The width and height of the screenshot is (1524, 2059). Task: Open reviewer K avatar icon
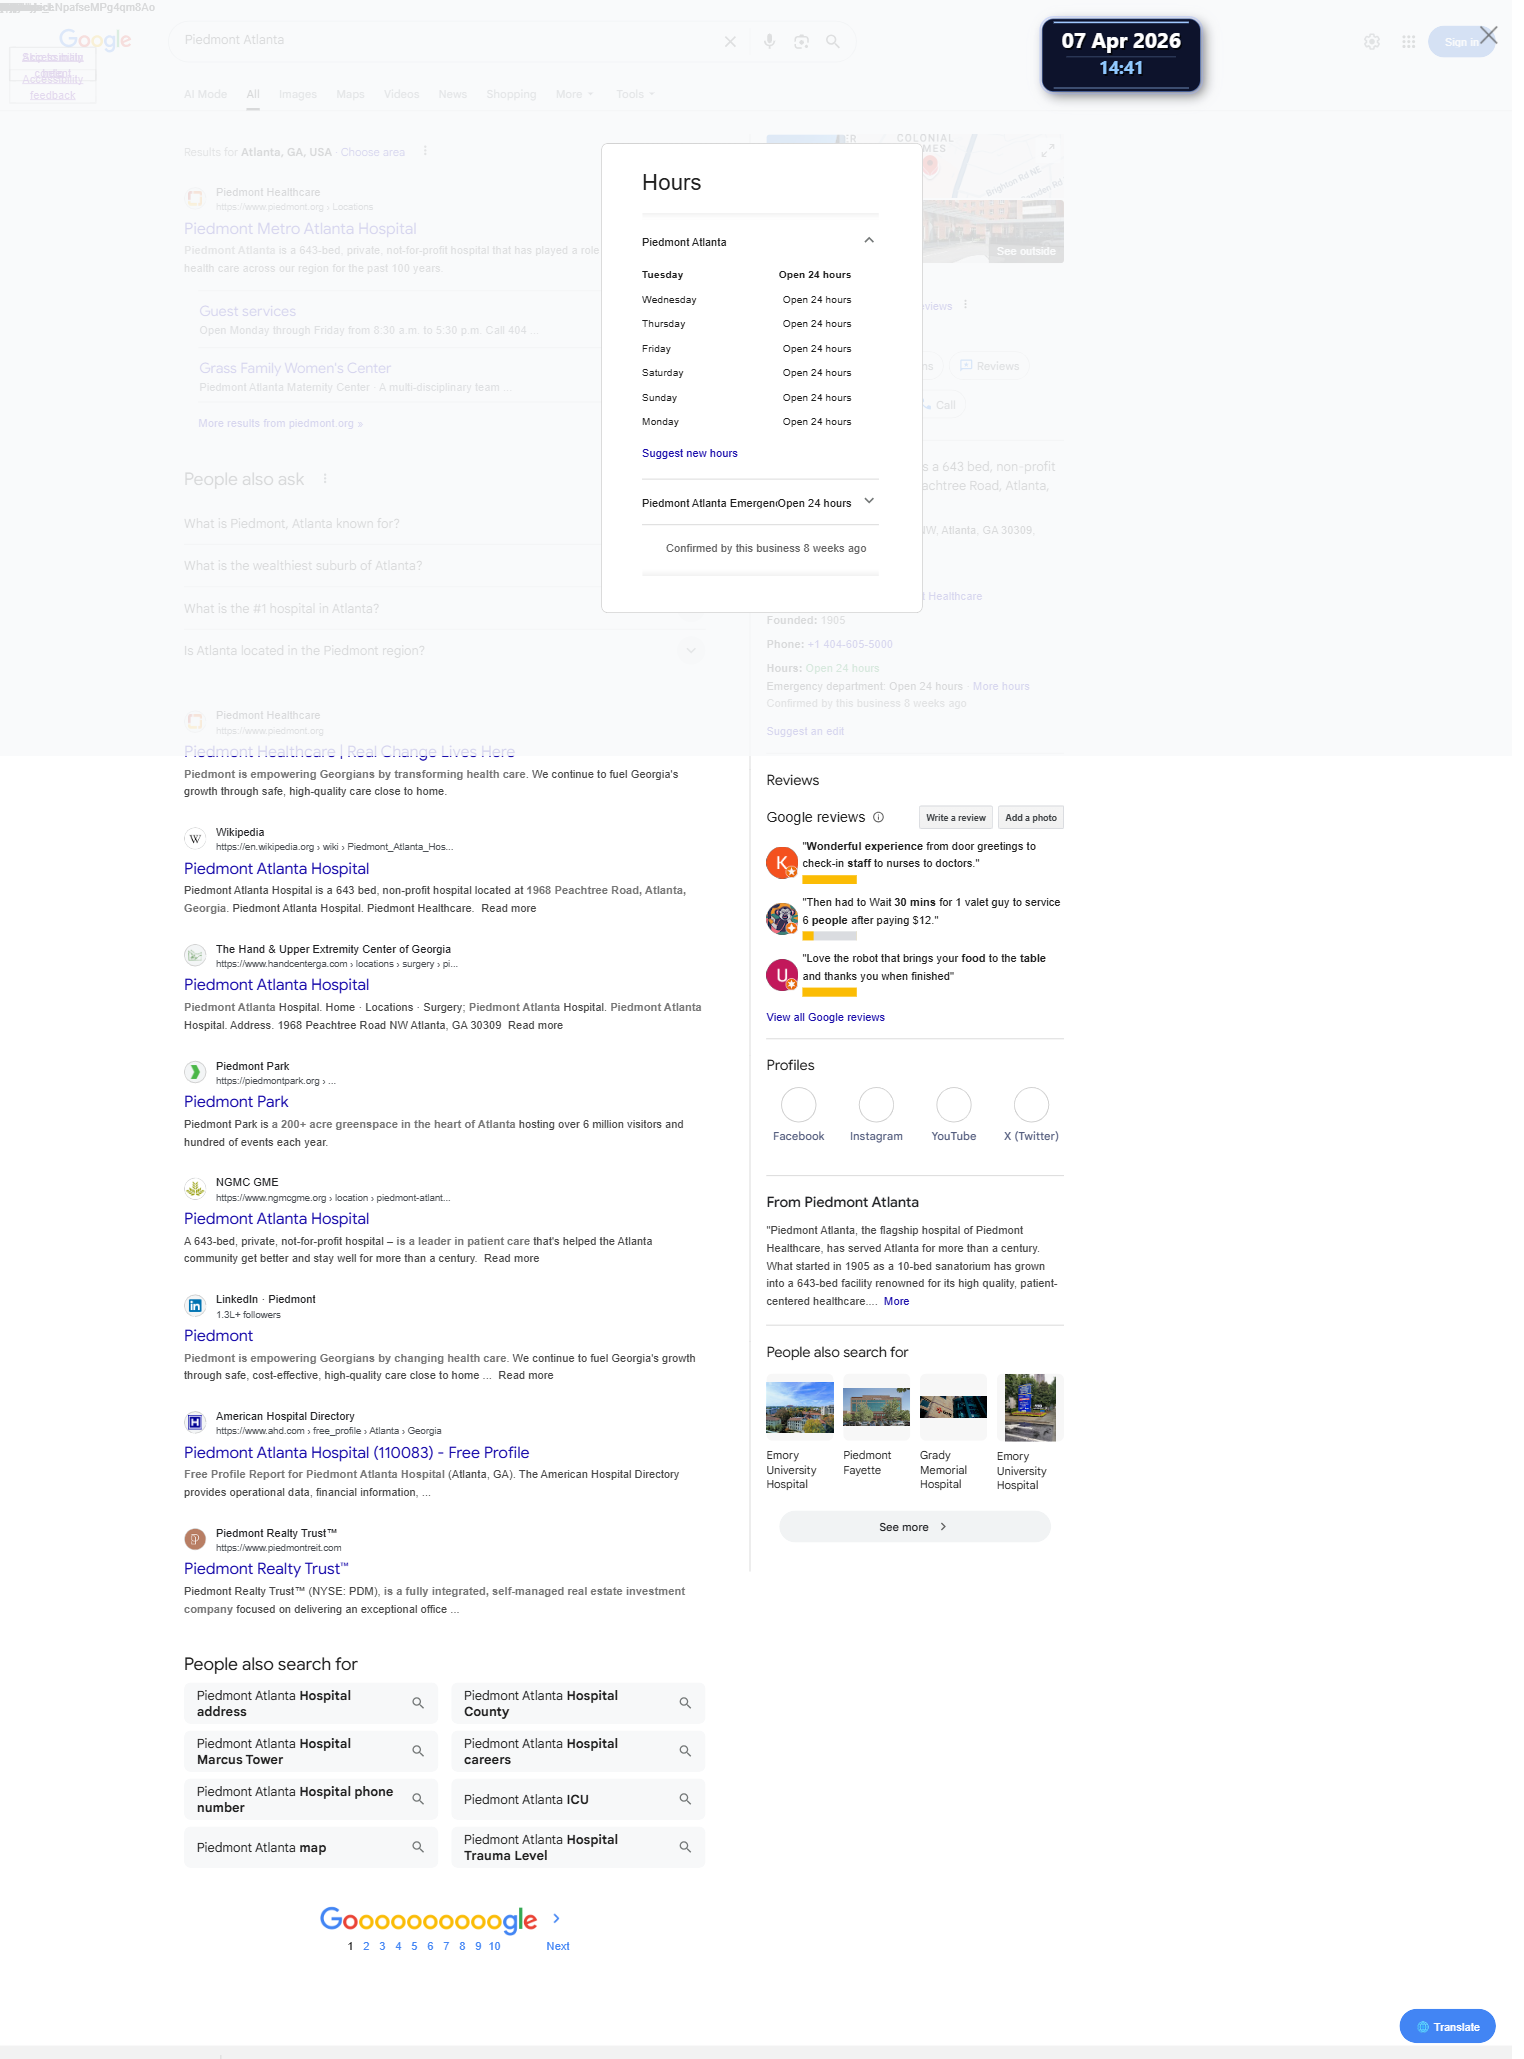[781, 862]
